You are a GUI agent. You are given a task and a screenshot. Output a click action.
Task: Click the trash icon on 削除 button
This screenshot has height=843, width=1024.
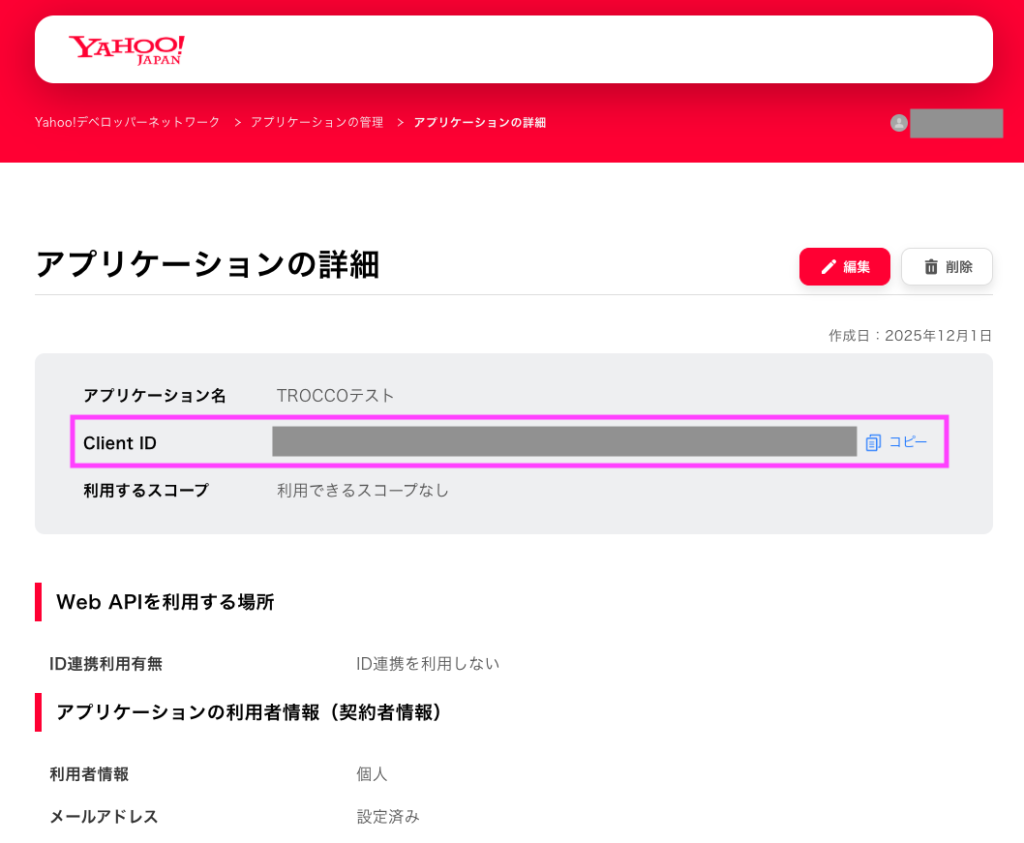(931, 267)
